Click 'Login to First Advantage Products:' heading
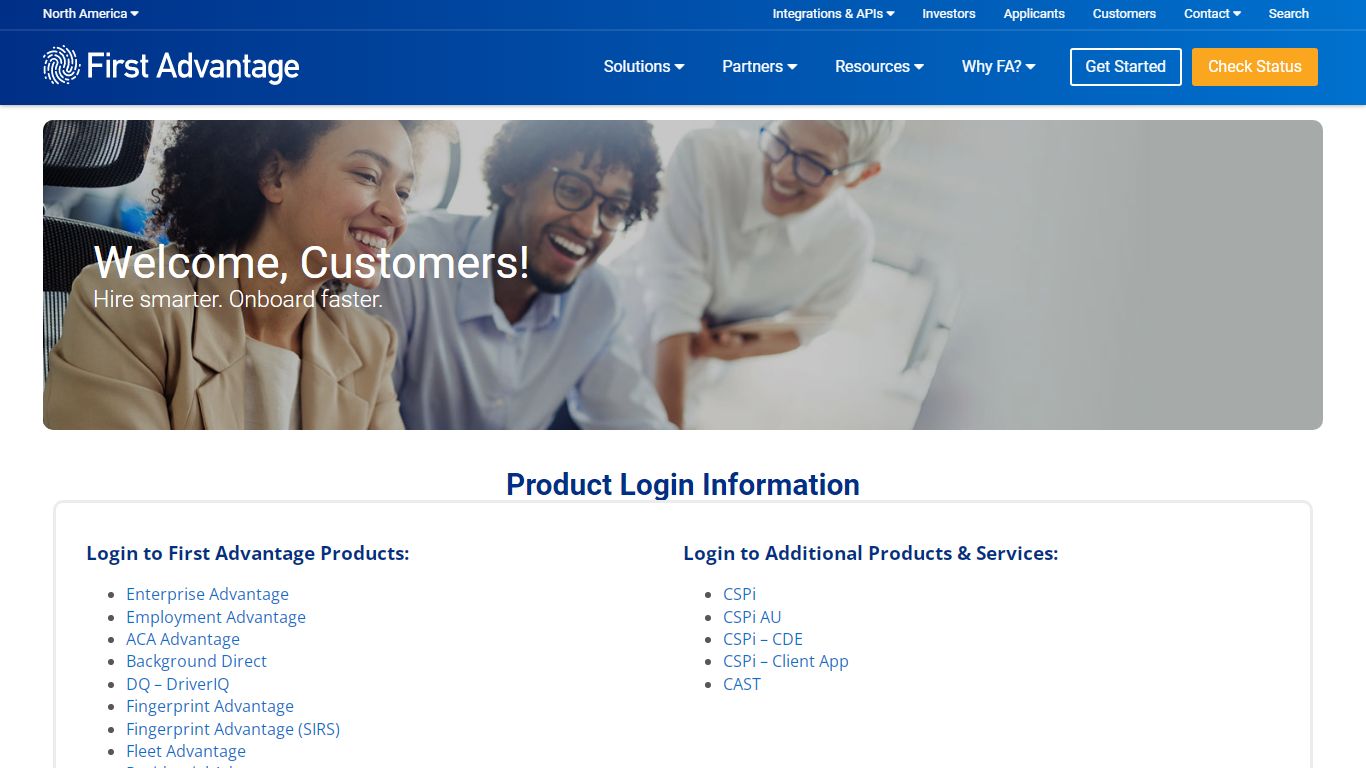 point(248,553)
